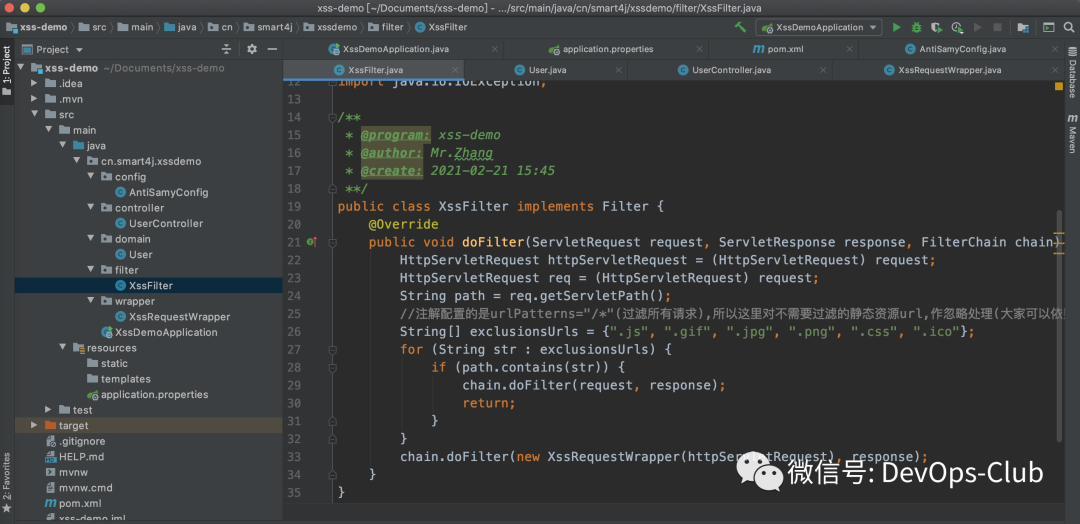1080x524 pixels.
Task: Collapse the wrapper package
Action: pyautogui.click(x=90, y=301)
